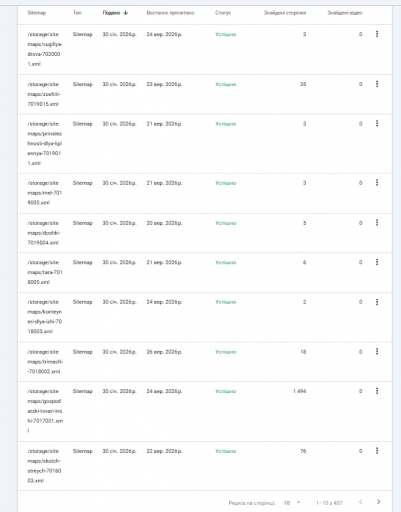Open three-dot menu for tara-7018005 sitemap
The image size is (401, 512).
[377, 262]
